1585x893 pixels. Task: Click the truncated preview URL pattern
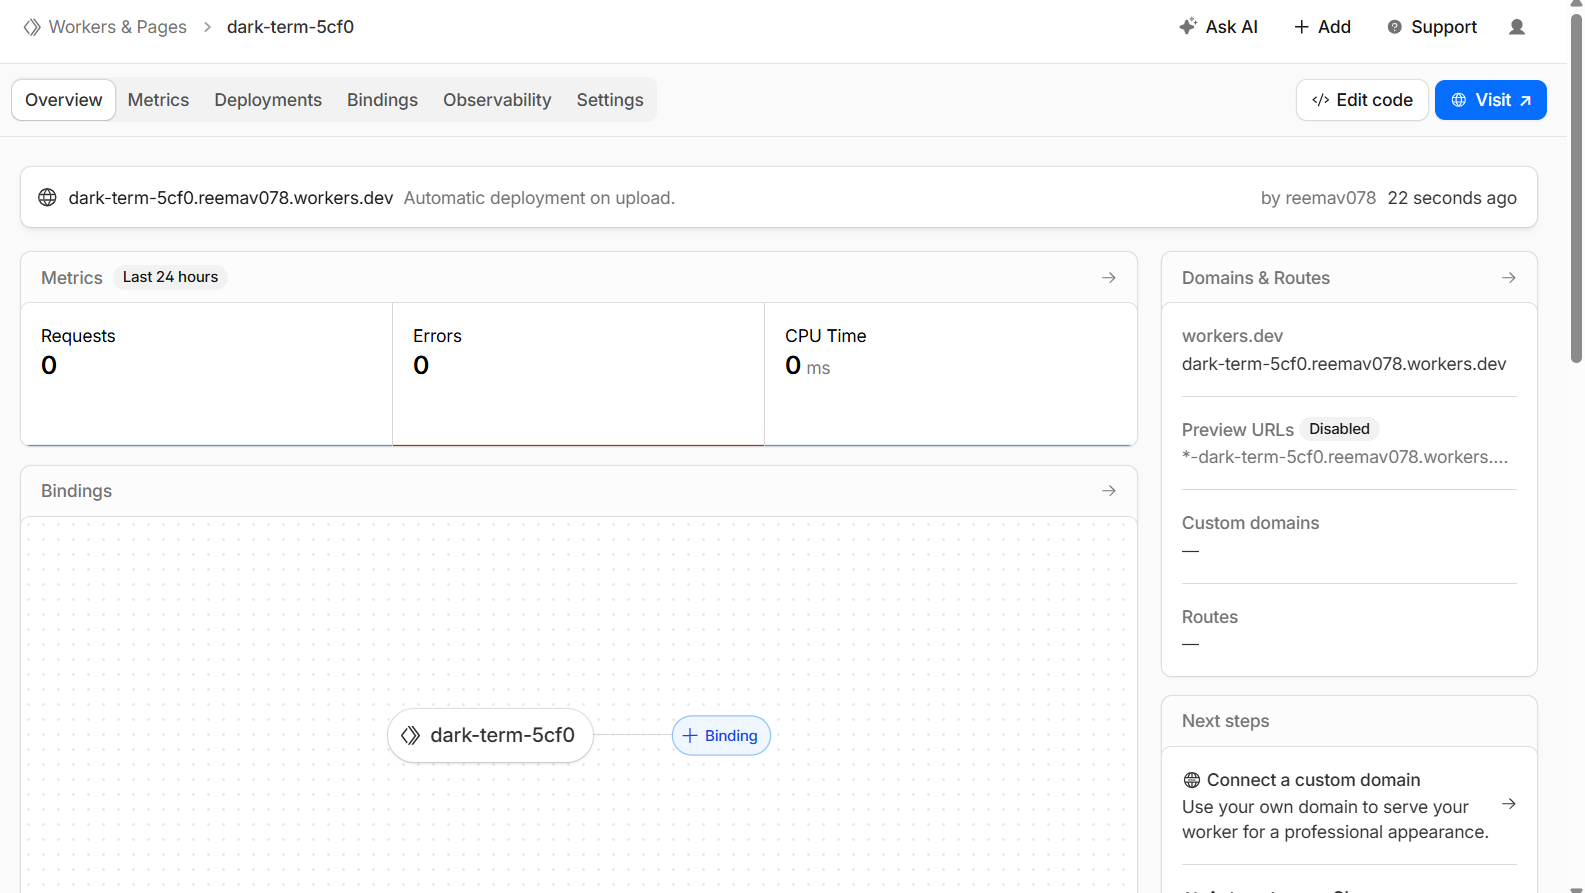tap(1345, 457)
